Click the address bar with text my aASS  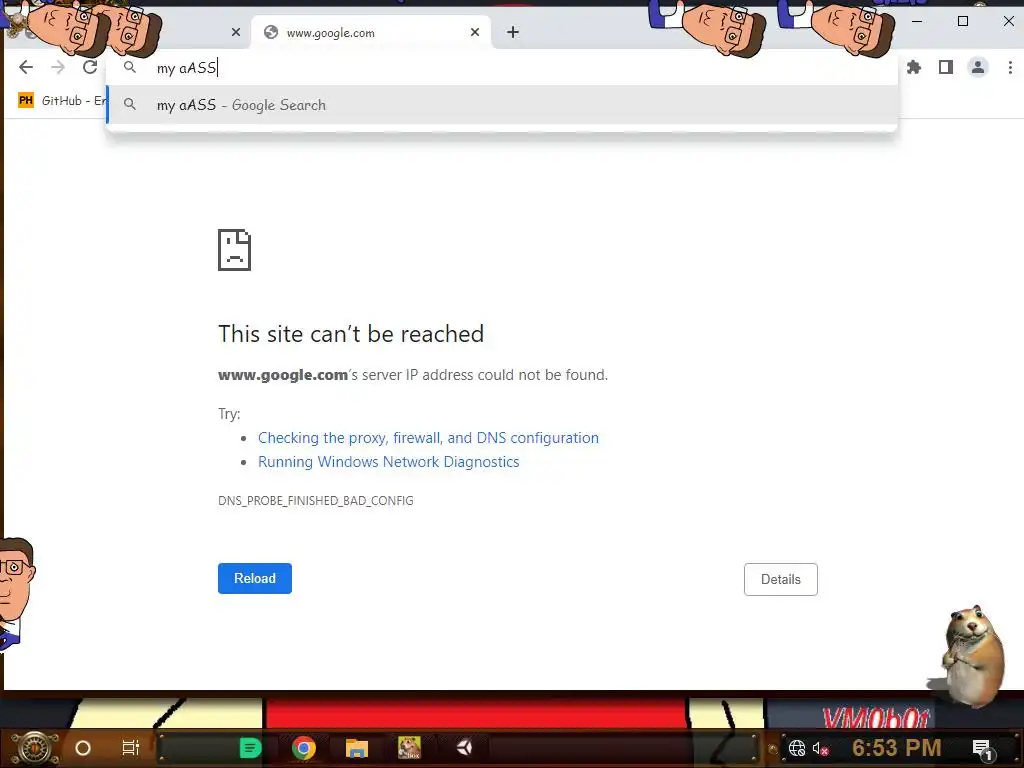[502, 67]
